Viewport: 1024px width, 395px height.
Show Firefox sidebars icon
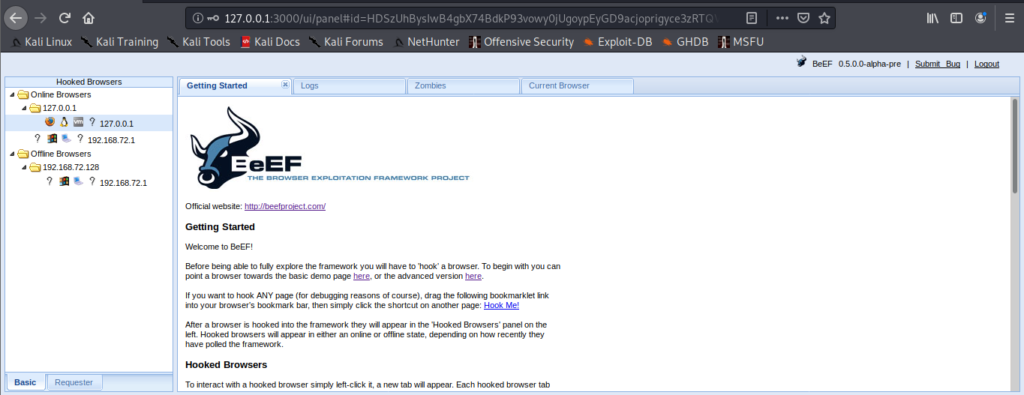point(956,18)
